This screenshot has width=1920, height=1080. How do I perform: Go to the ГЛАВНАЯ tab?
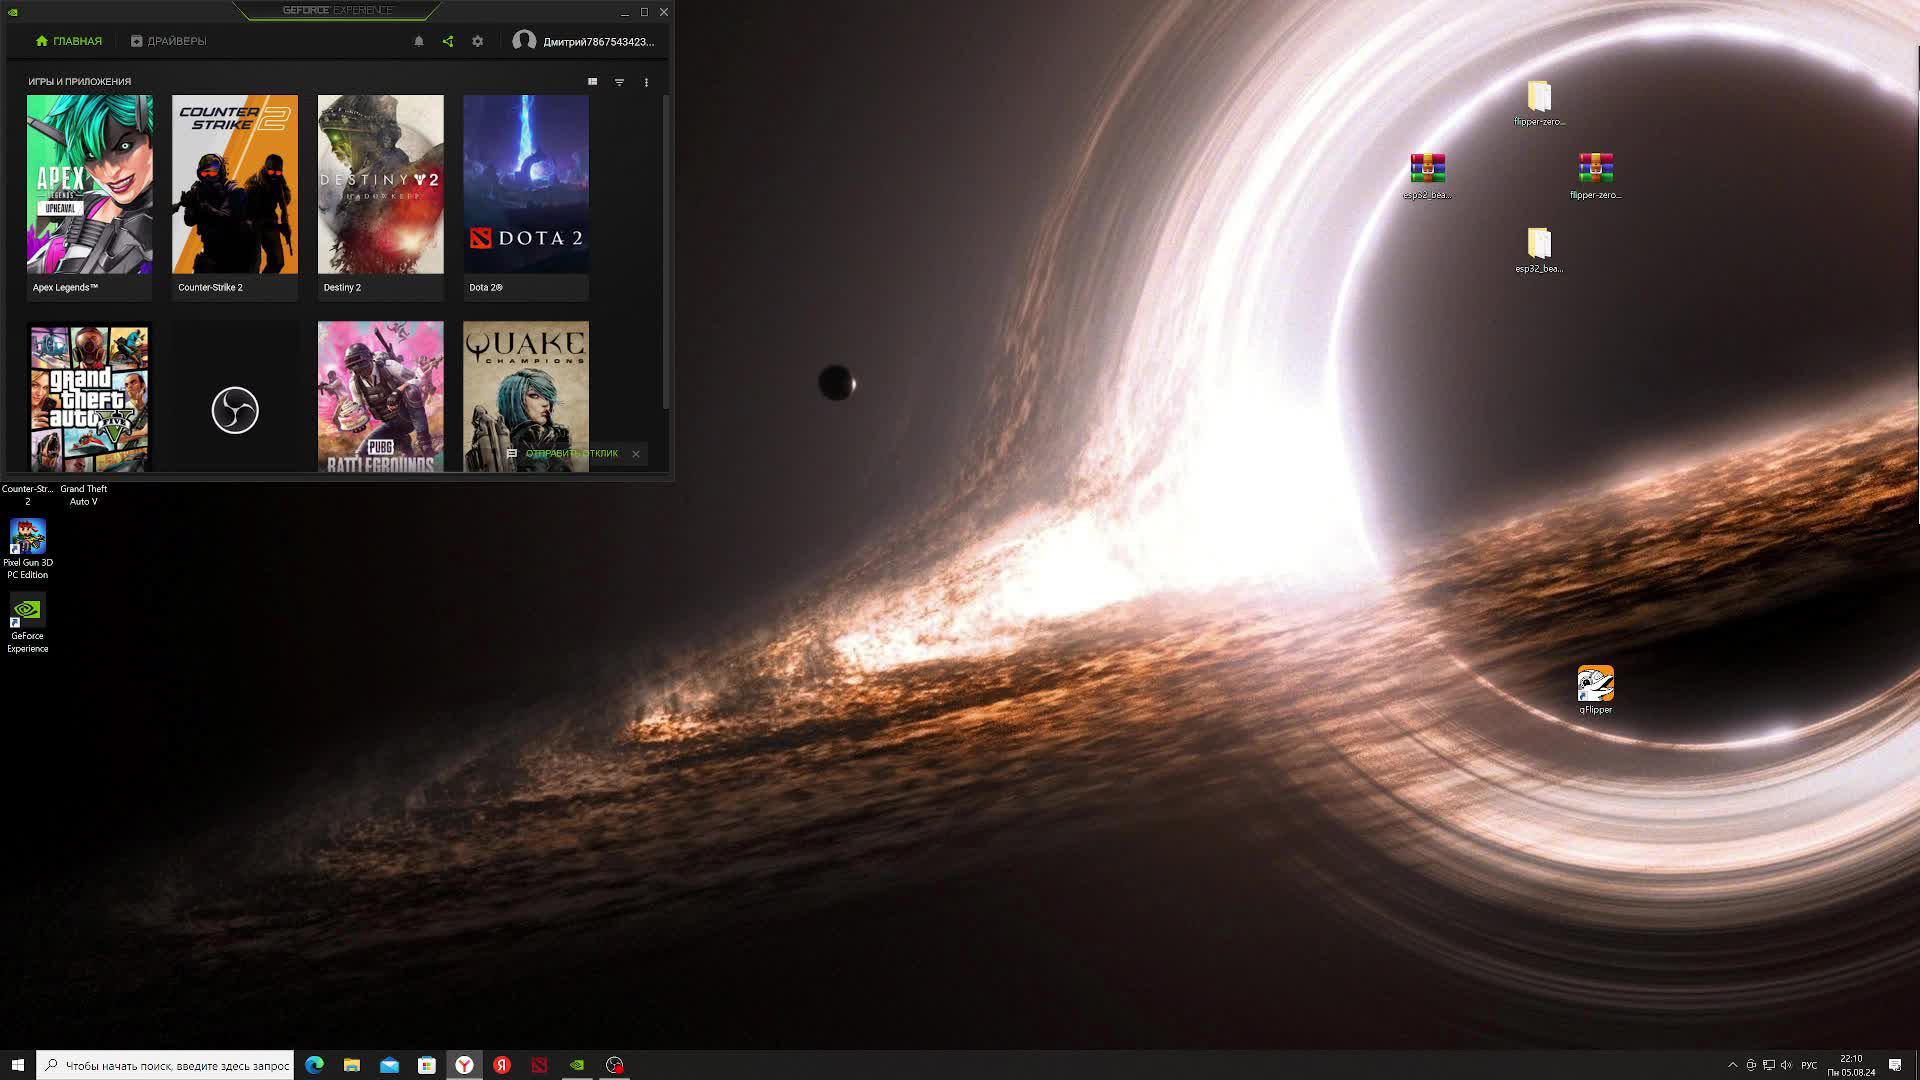pyautogui.click(x=69, y=41)
